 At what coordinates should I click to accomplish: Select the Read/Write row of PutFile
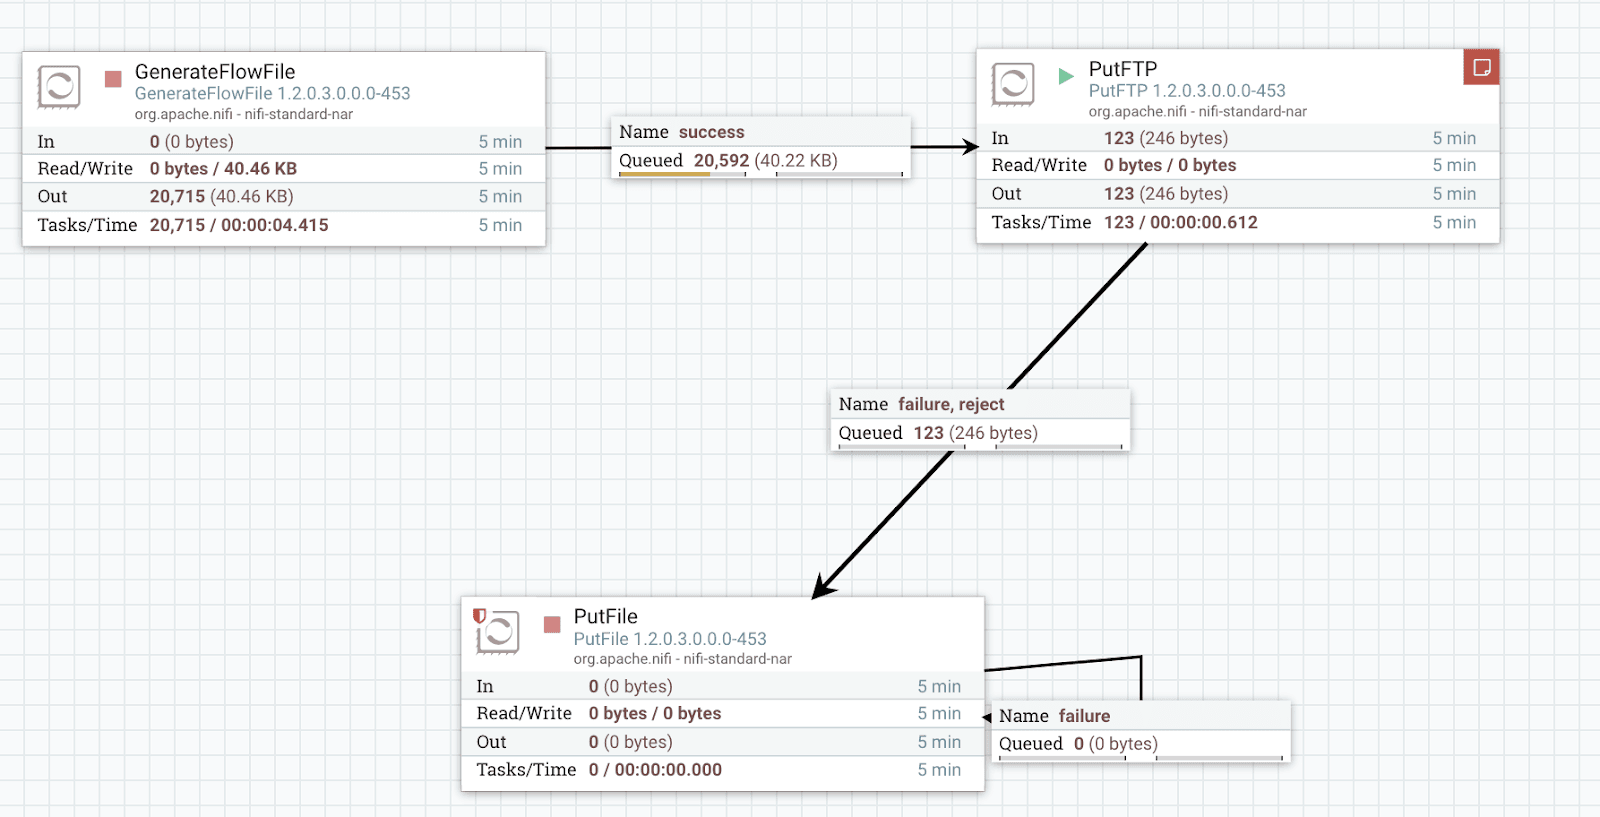click(x=721, y=713)
